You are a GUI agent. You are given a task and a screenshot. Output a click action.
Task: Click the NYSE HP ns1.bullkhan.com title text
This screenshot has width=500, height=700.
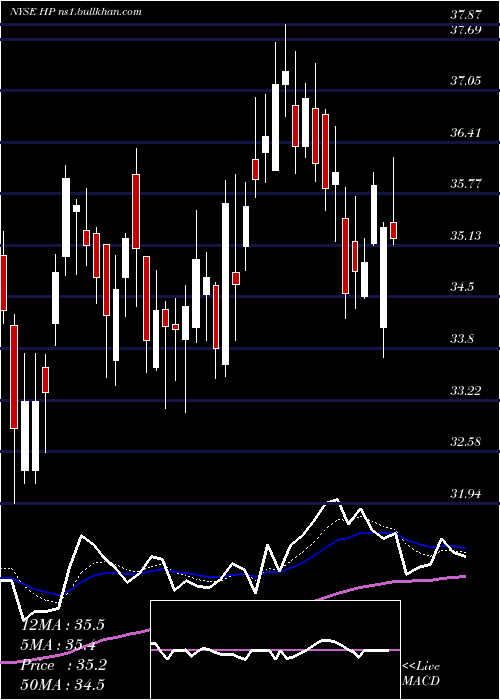pos(75,11)
